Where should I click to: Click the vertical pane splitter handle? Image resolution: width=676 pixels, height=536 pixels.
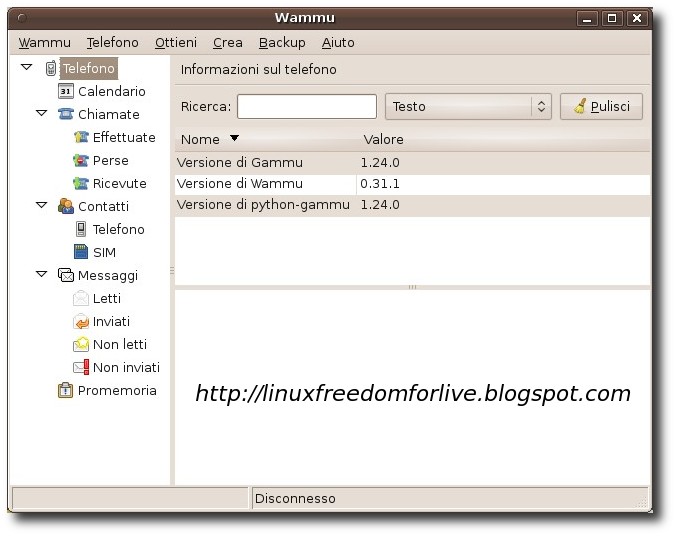coord(172,270)
